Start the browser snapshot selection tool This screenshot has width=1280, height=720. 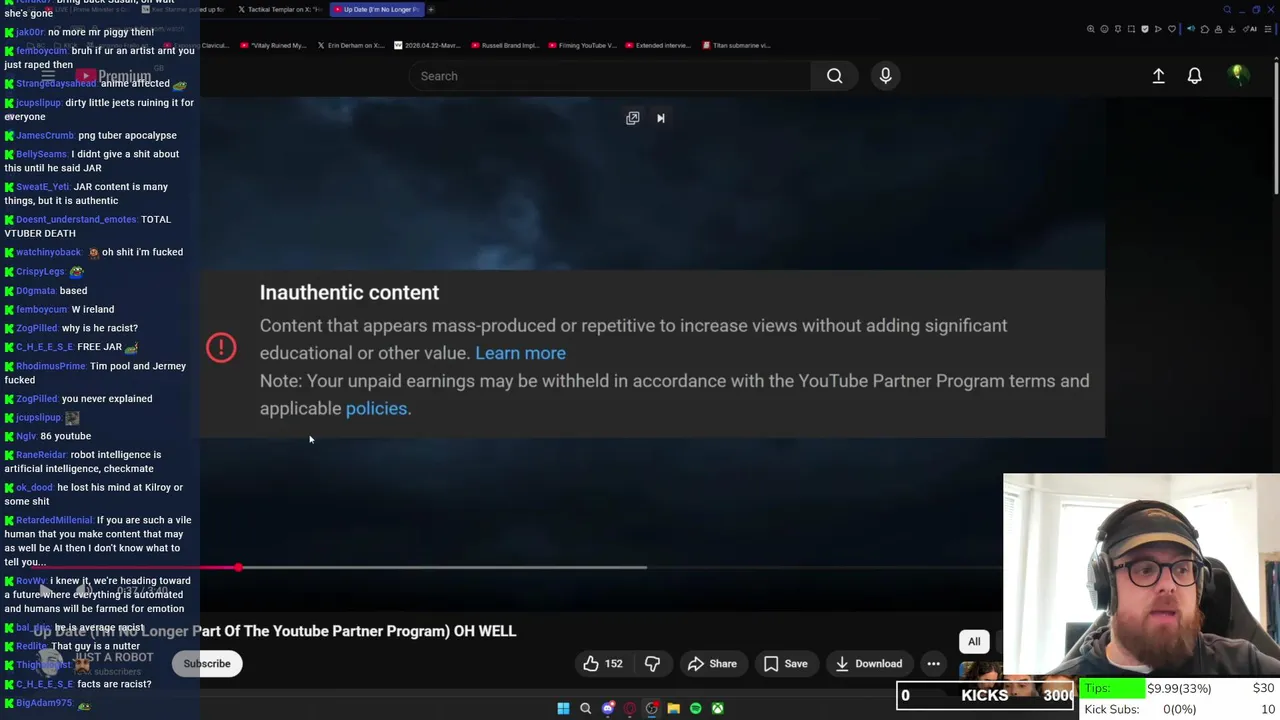[x=1131, y=29]
